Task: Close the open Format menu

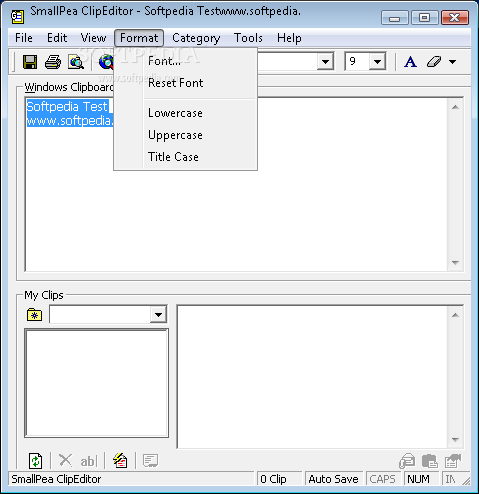Action: click(139, 38)
